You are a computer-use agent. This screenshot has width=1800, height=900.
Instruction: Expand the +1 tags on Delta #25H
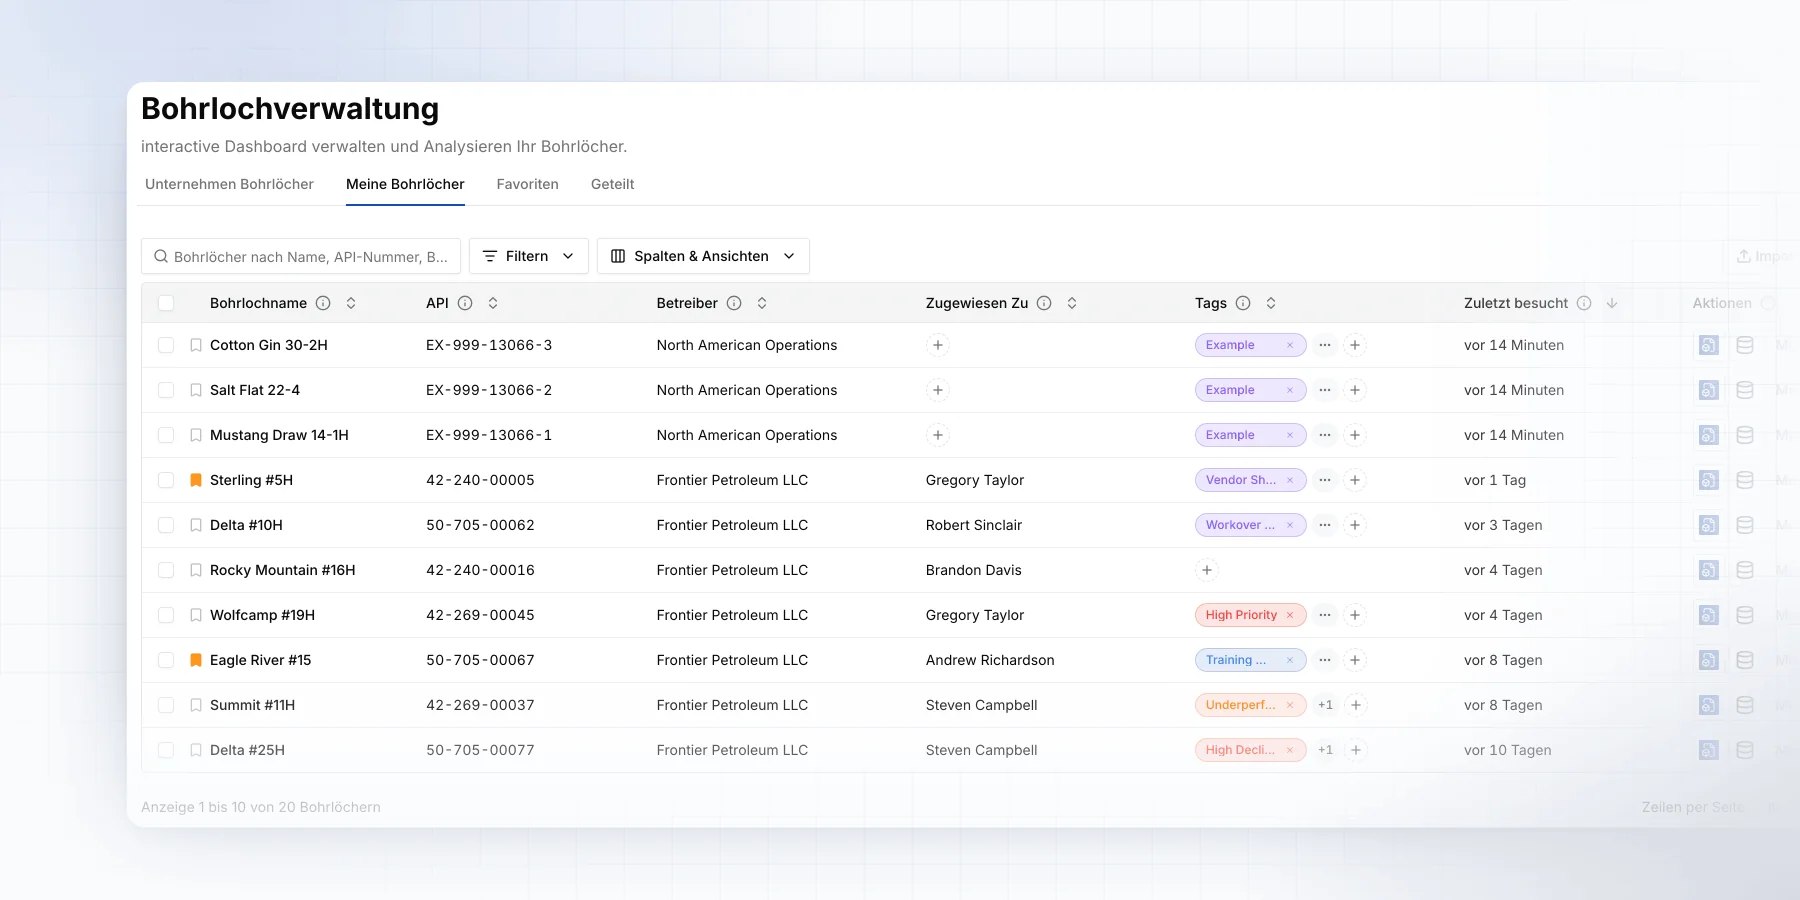(1325, 750)
